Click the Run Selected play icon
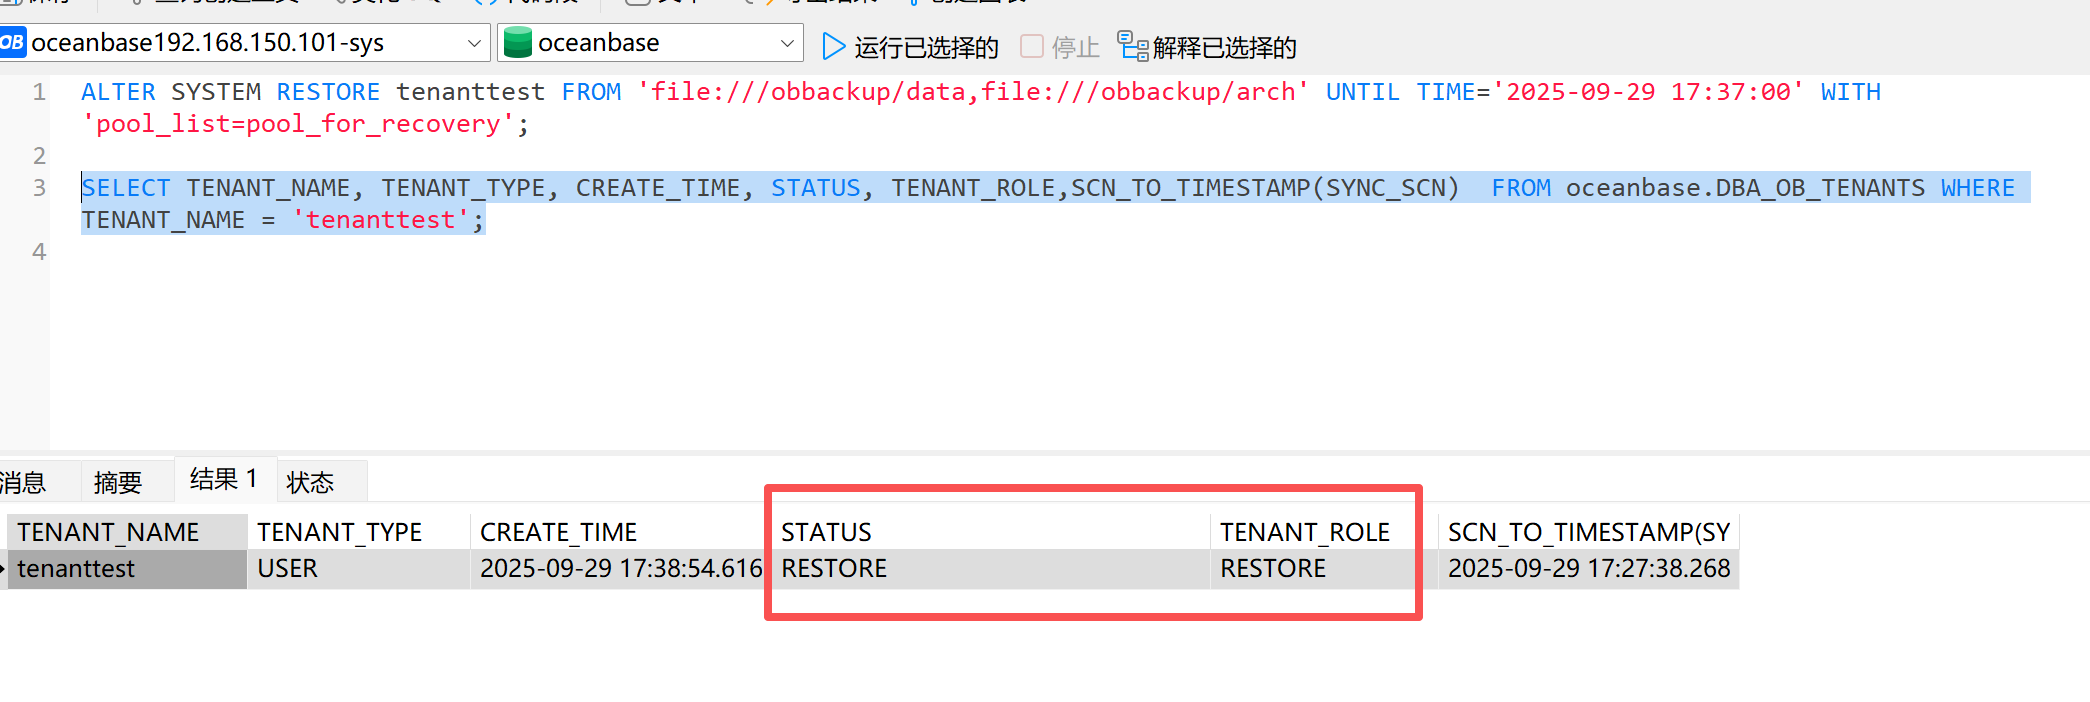The image size is (2090, 702). tap(832, 46)
